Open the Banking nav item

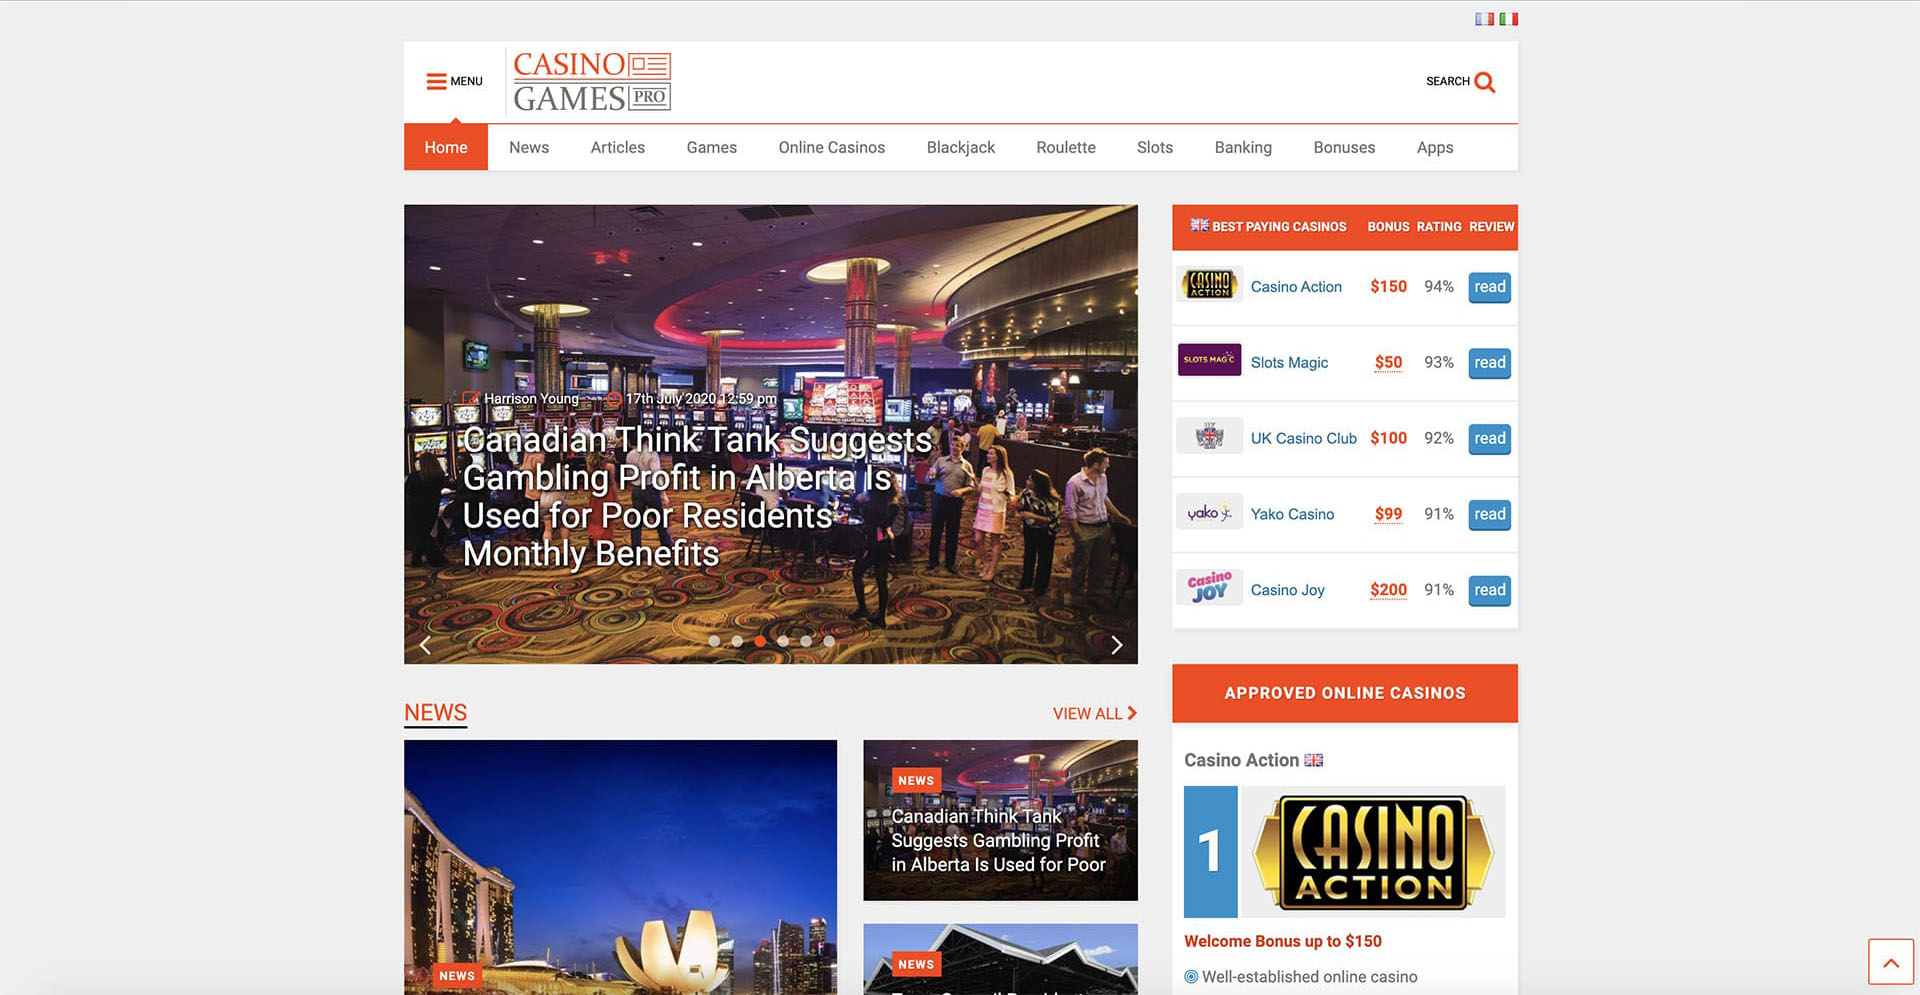[1243, 147]
